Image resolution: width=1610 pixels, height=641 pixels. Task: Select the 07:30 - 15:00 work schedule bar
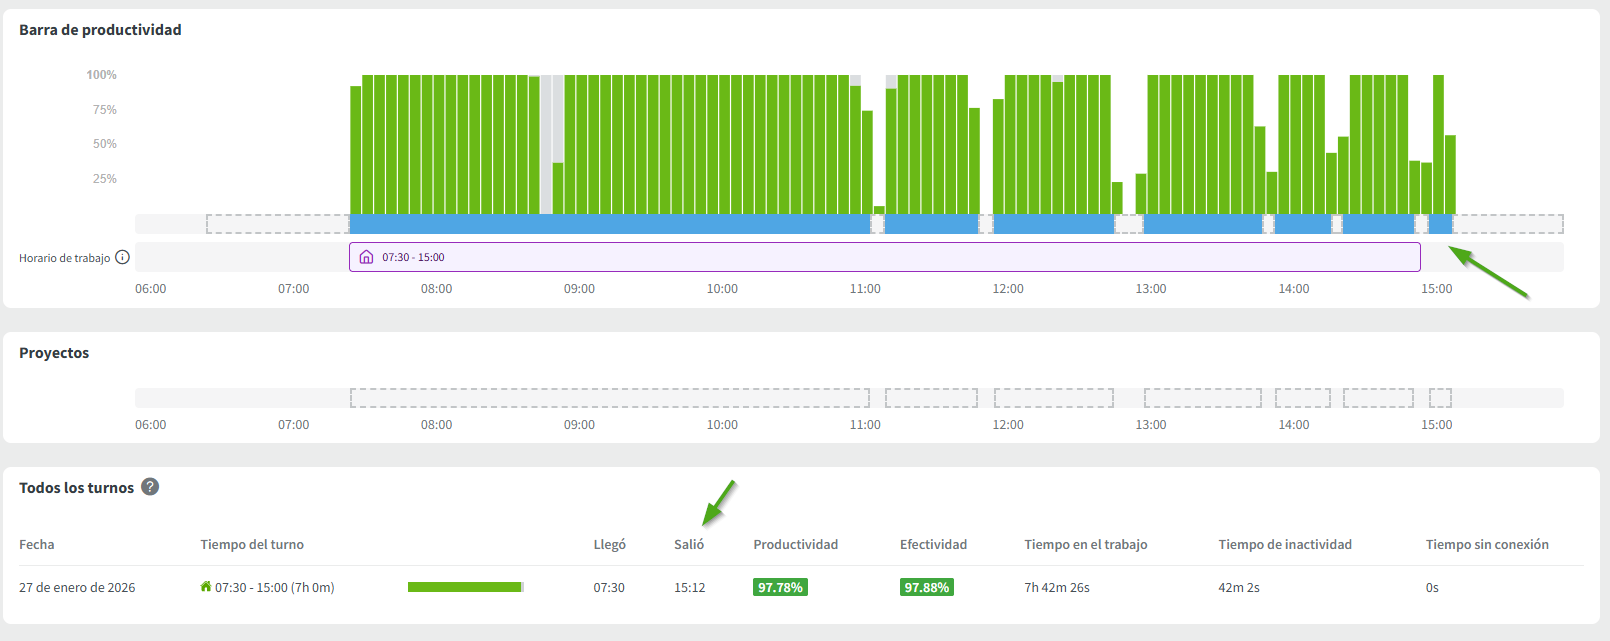884,257
